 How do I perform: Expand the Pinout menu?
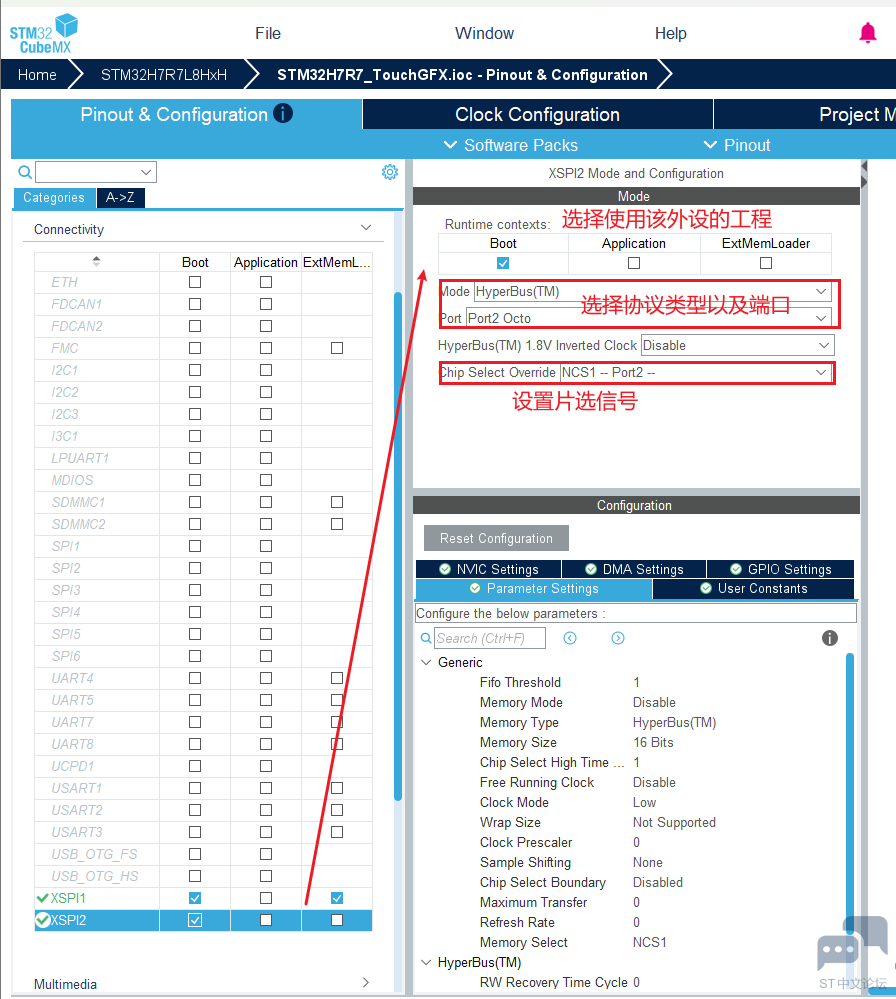tap(737, 145)
